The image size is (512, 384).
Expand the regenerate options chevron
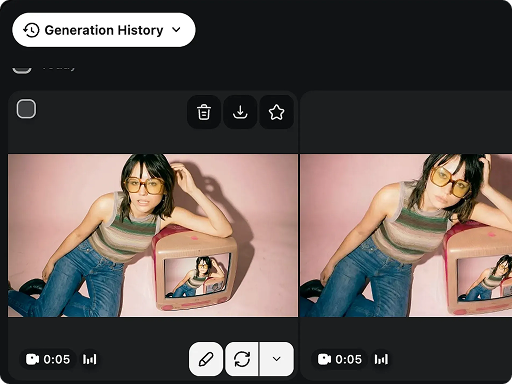(x=277, y=359)
